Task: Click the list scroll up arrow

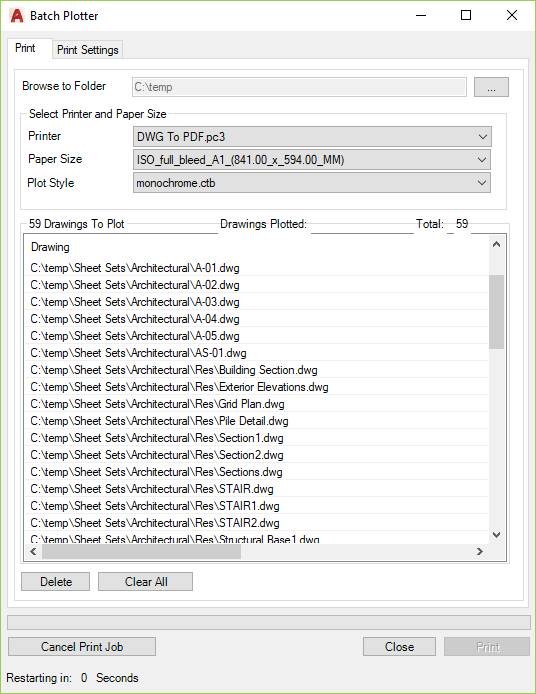Action: [497, 244]
